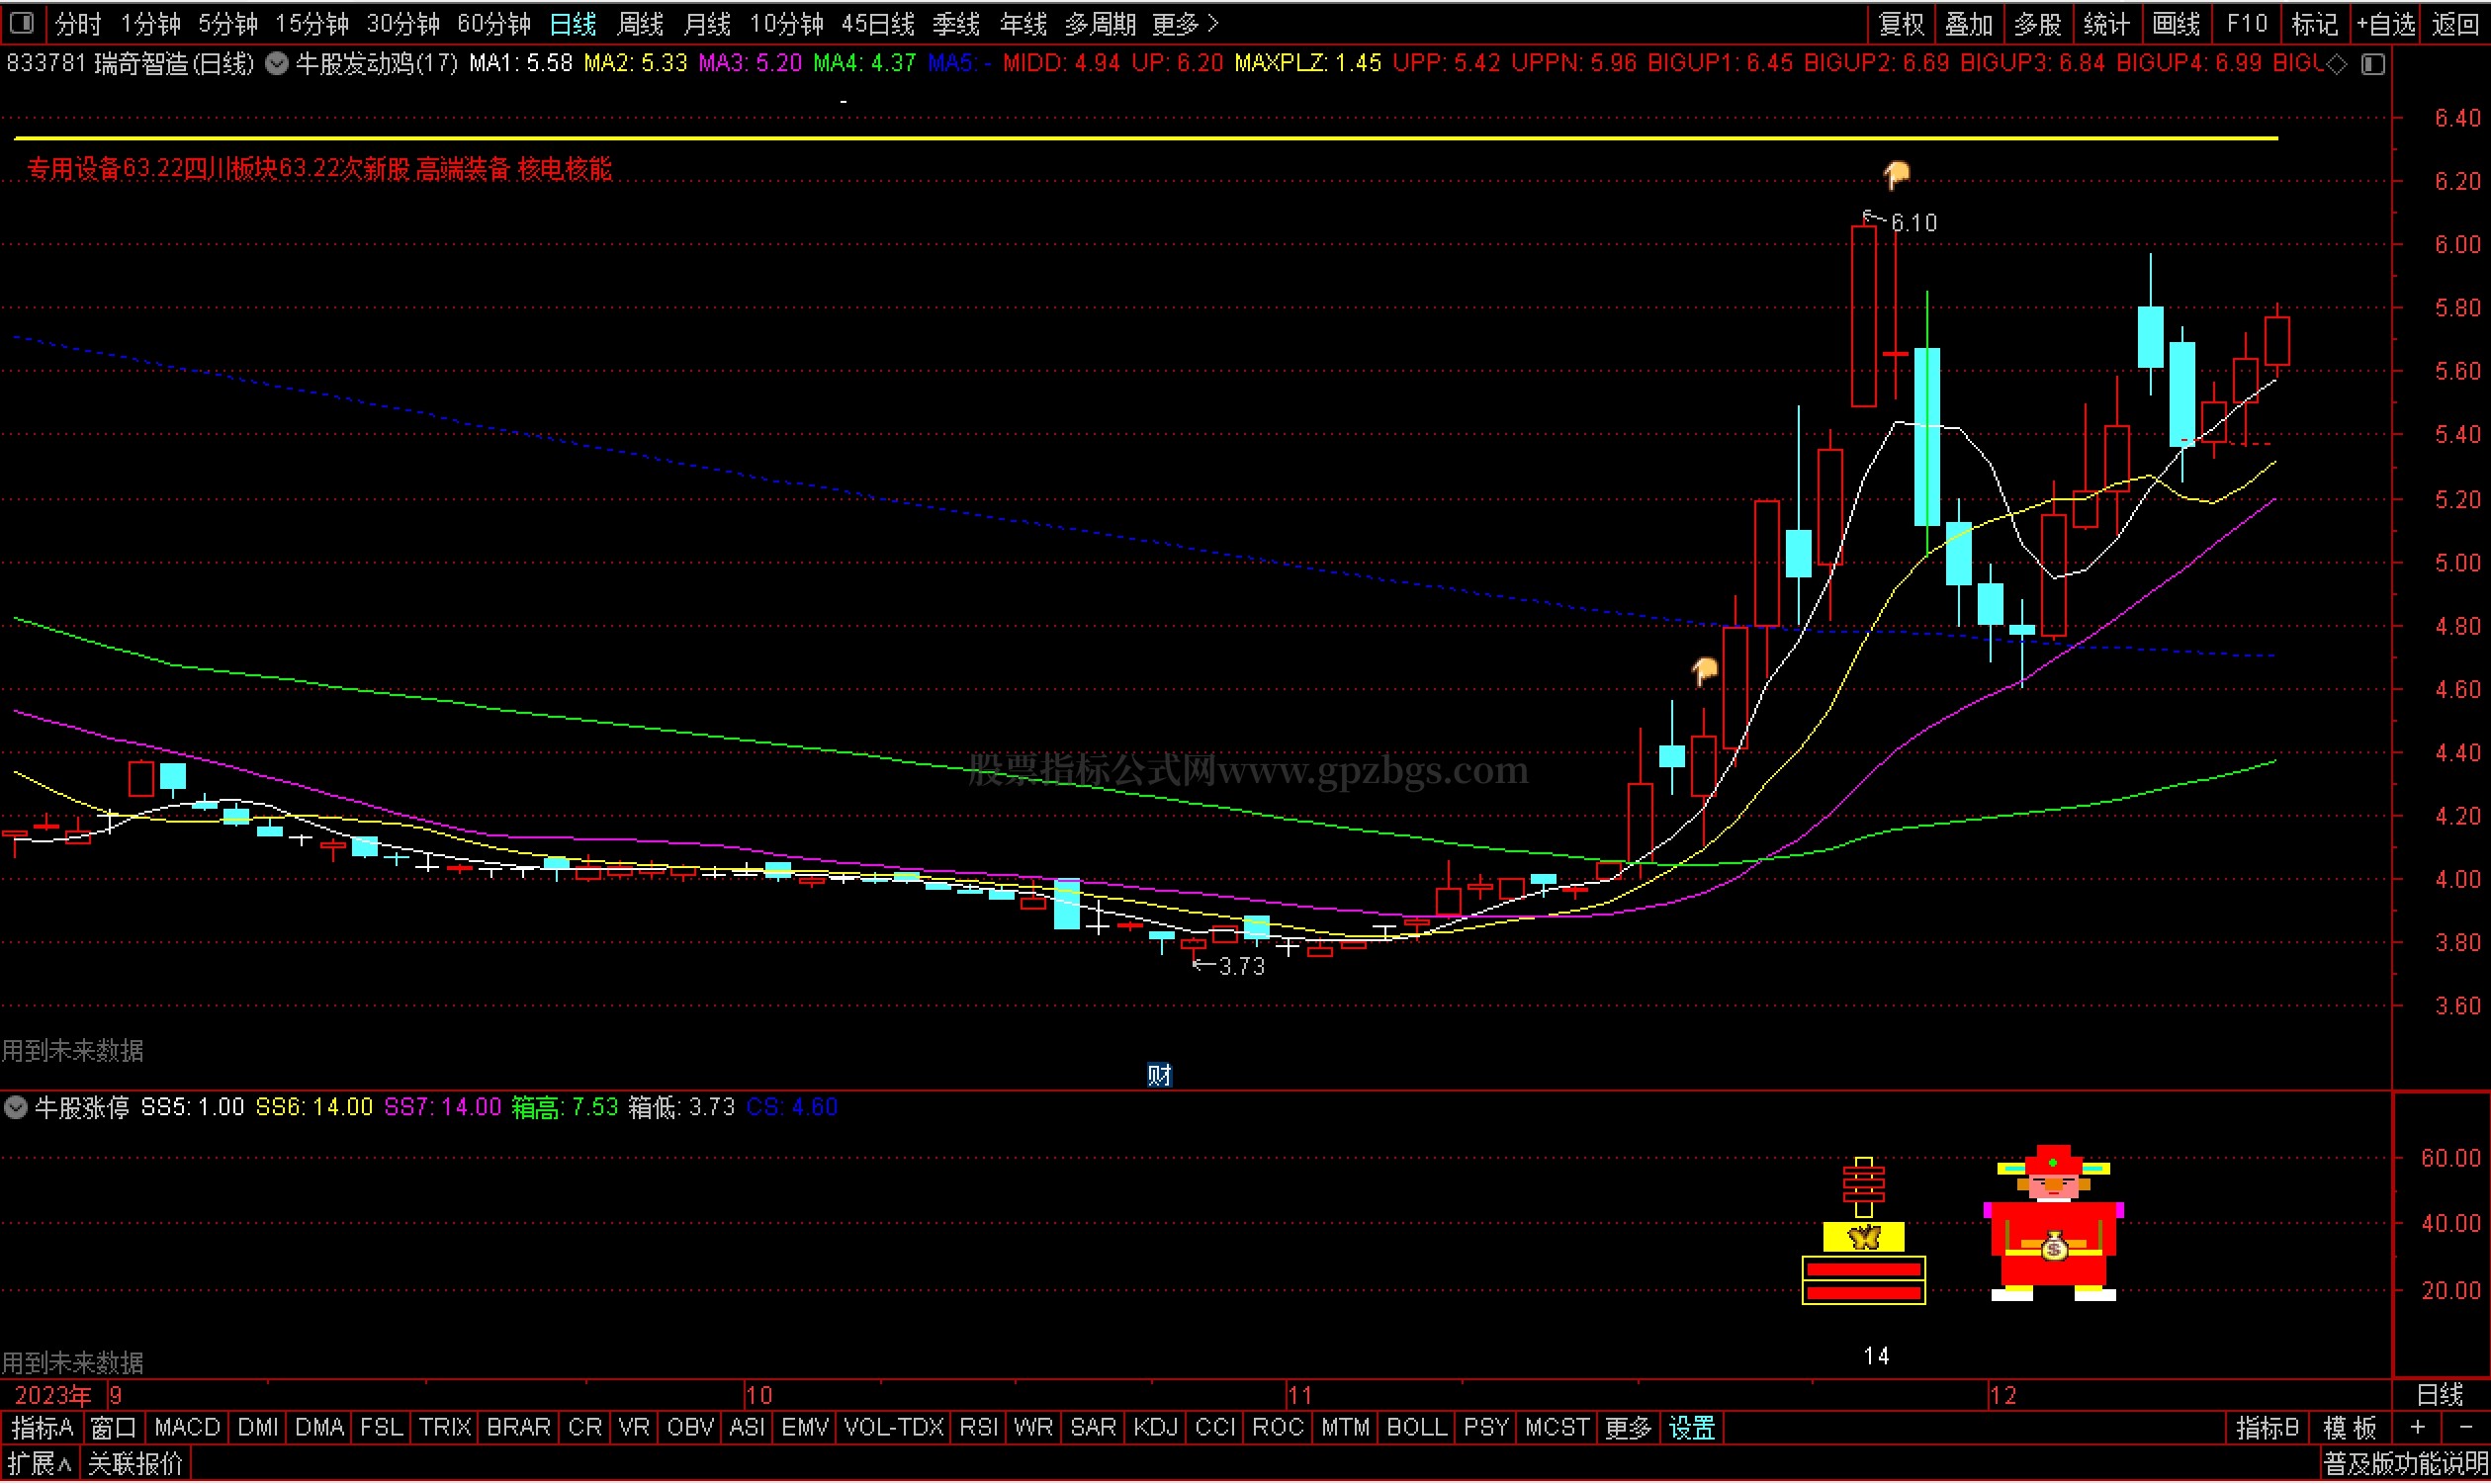Click the upper orange hand signal near 6.10
Image resolution: width=2491 pixels, height=1484 pixels.
[1896, 175]
